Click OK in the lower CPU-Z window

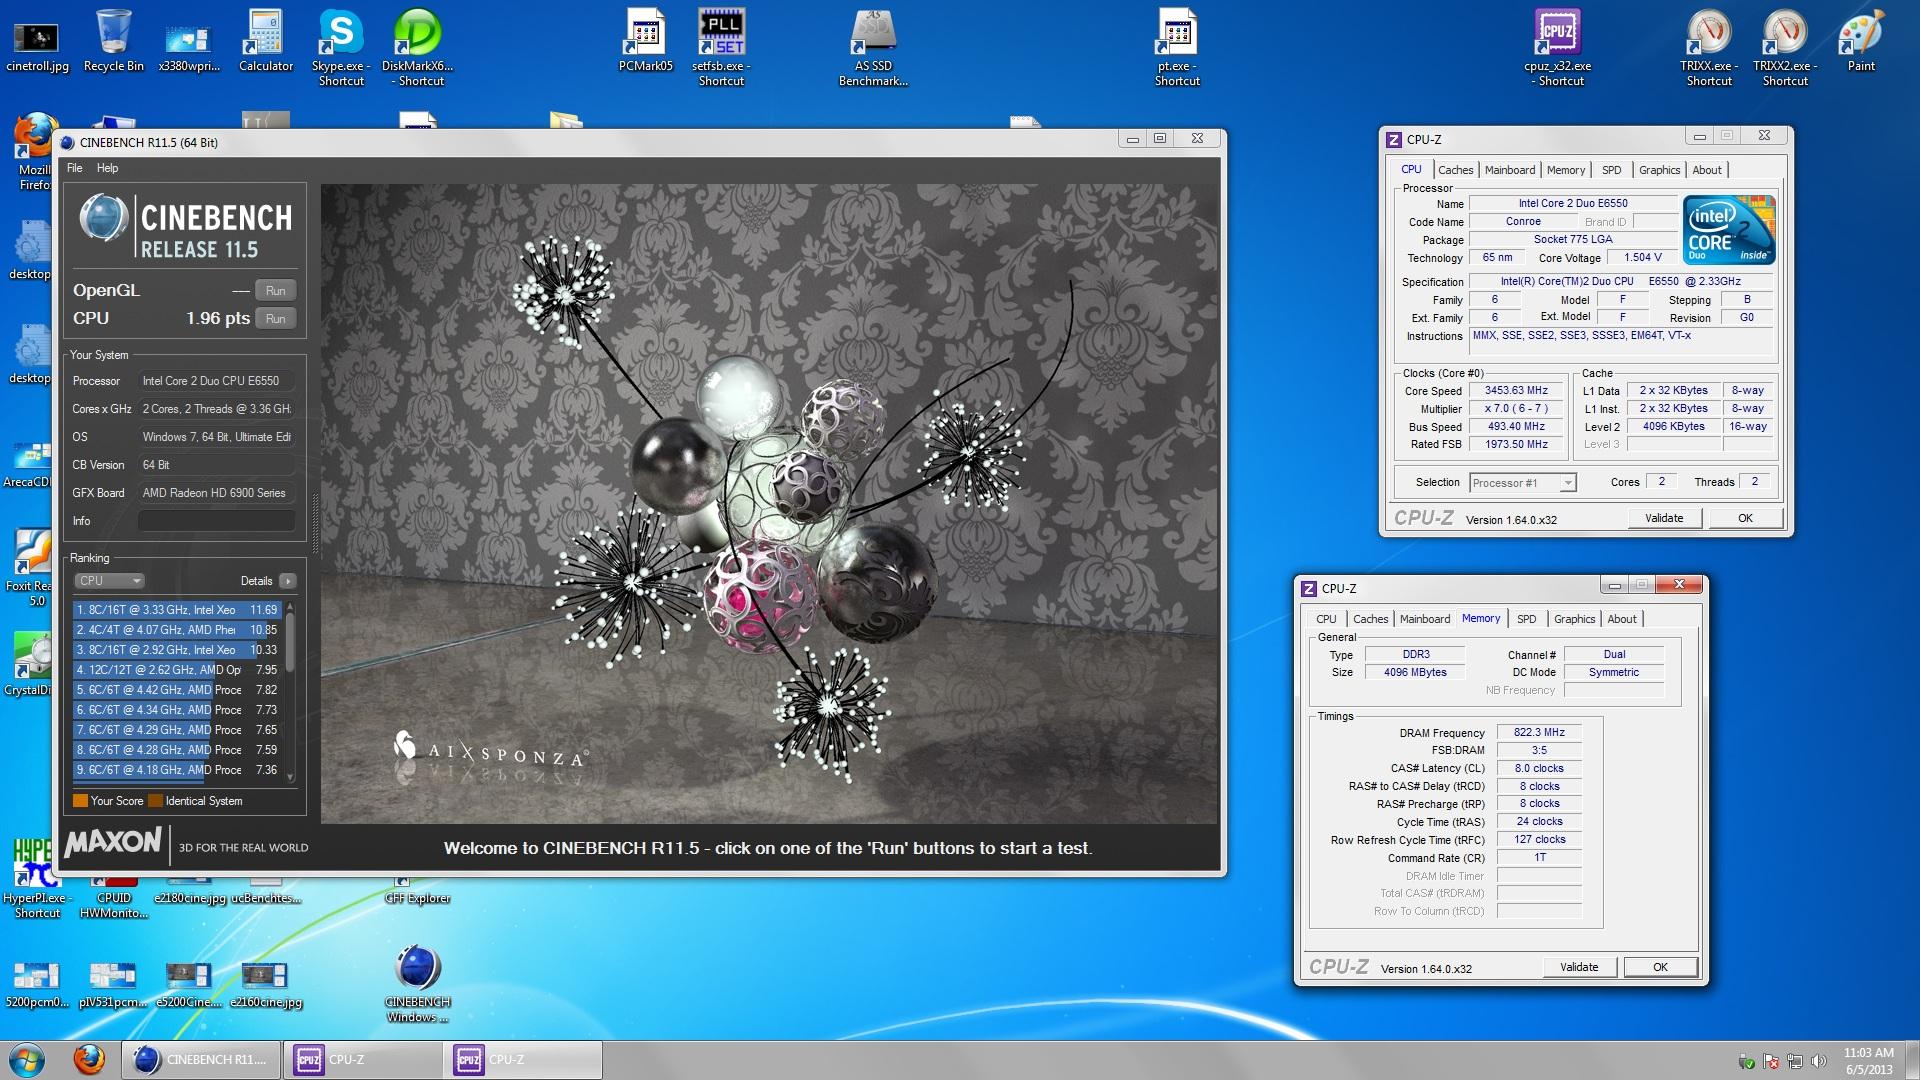pyautogui.click(x=1660, y=967)
